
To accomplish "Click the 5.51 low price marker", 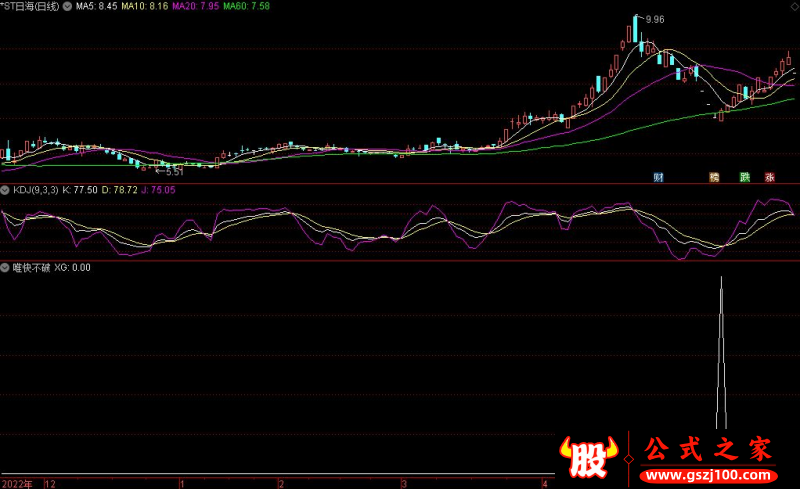I will (174, 172).
